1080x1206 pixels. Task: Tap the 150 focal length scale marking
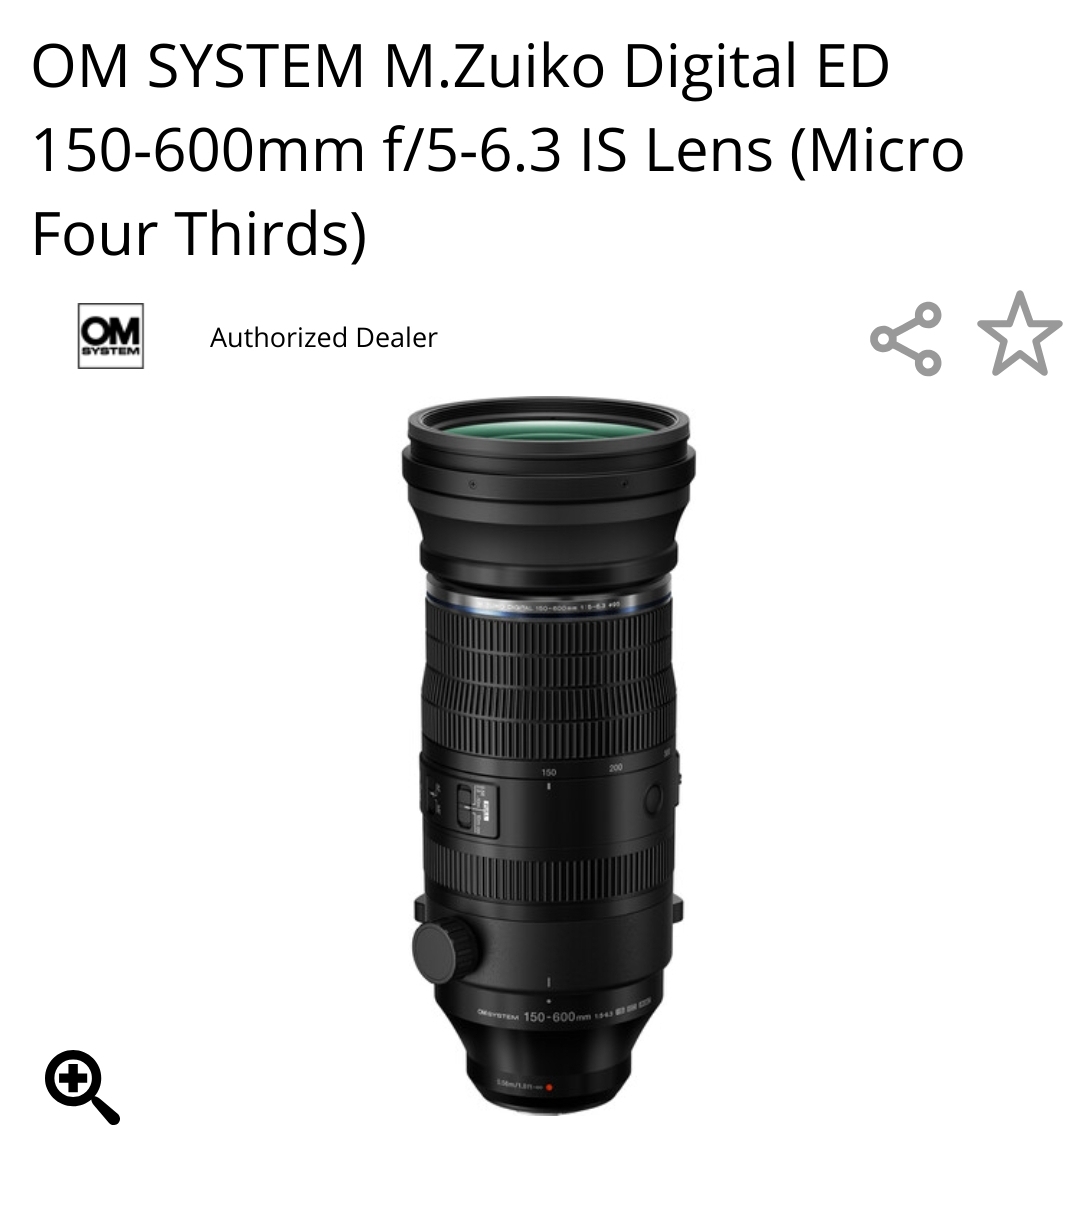point(548,772)
